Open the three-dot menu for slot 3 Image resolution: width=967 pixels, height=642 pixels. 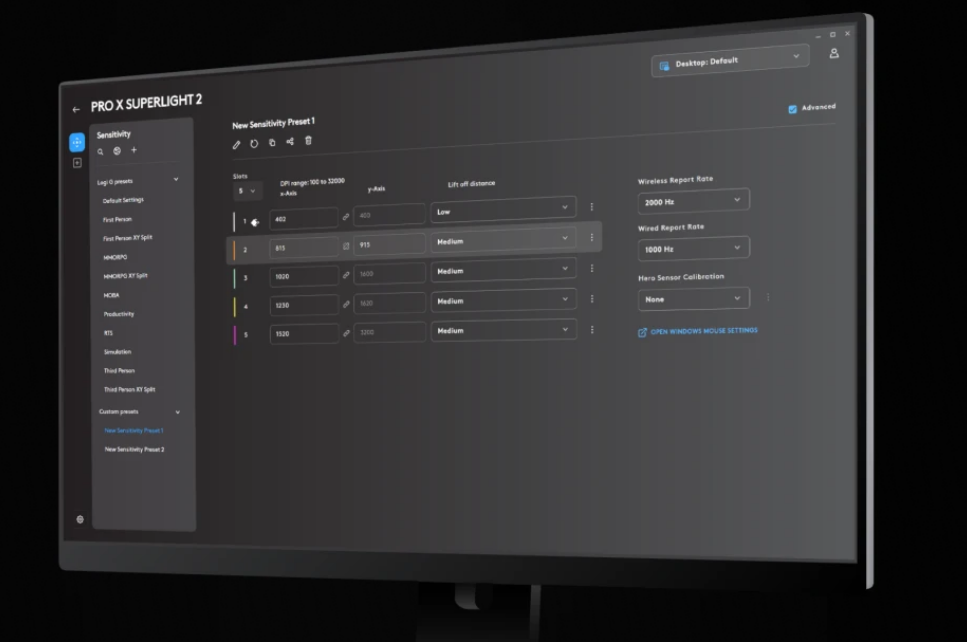(592, 268)
